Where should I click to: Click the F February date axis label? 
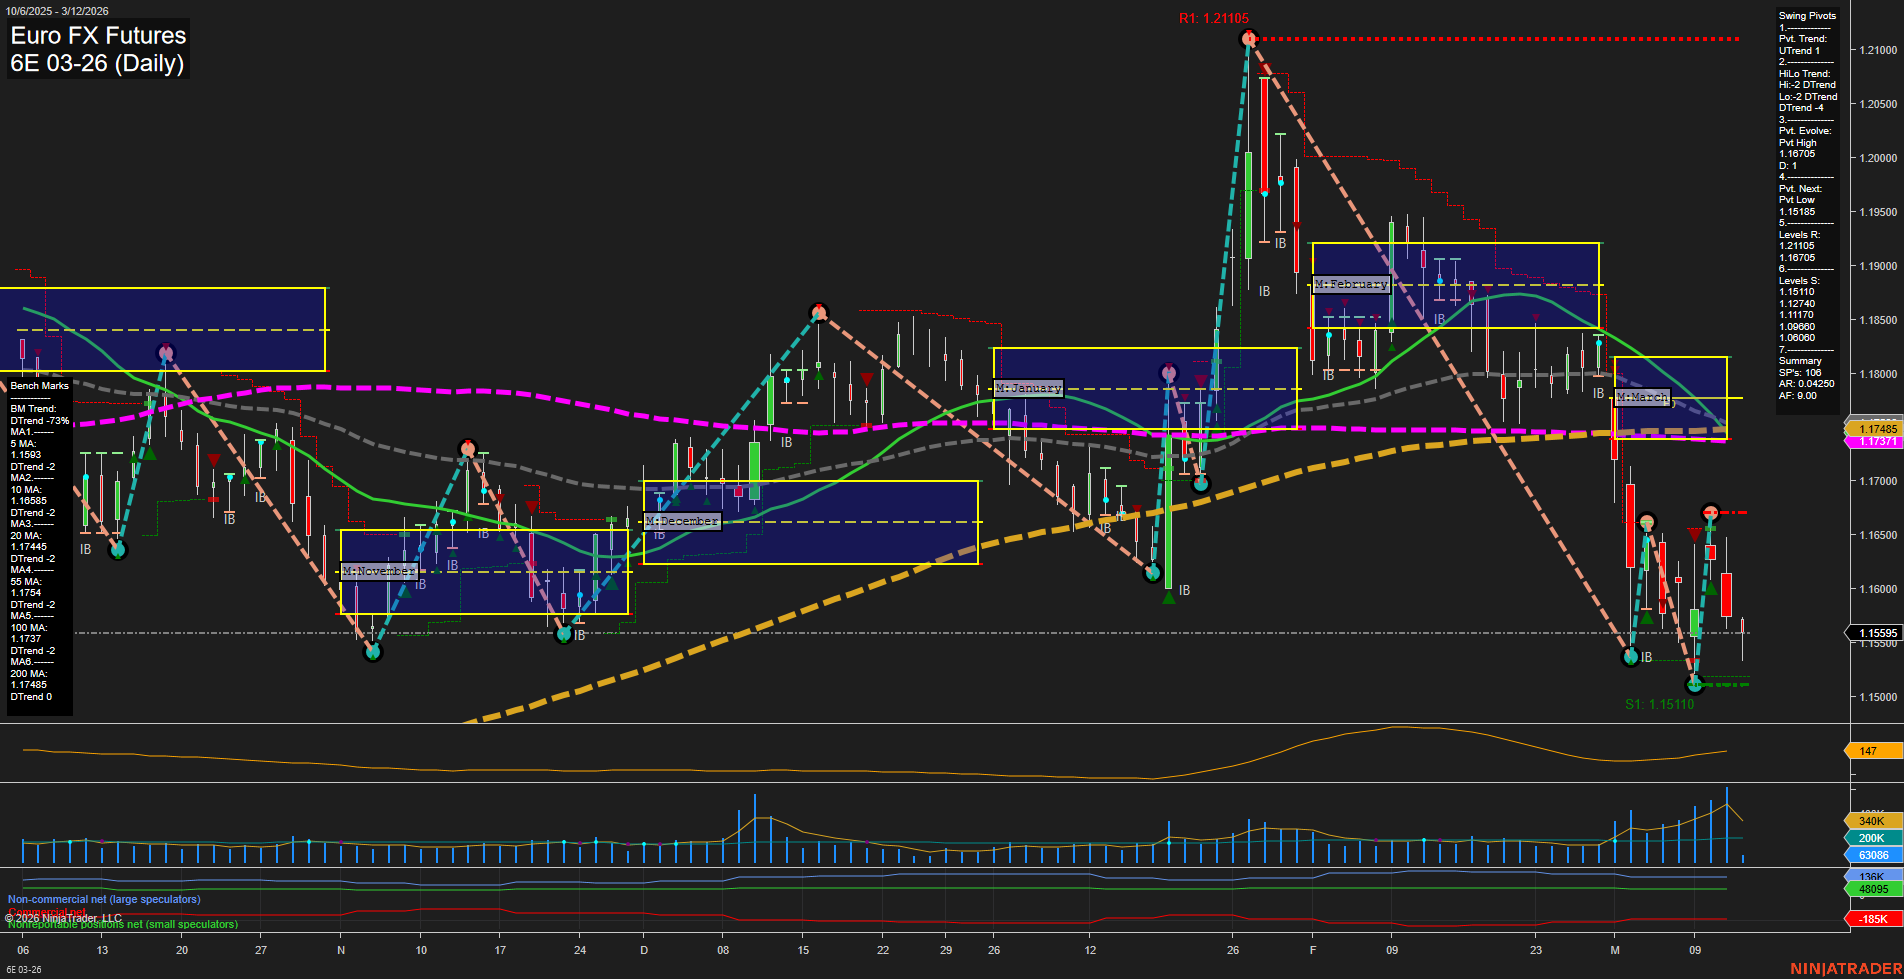[x=1313, y=950]
